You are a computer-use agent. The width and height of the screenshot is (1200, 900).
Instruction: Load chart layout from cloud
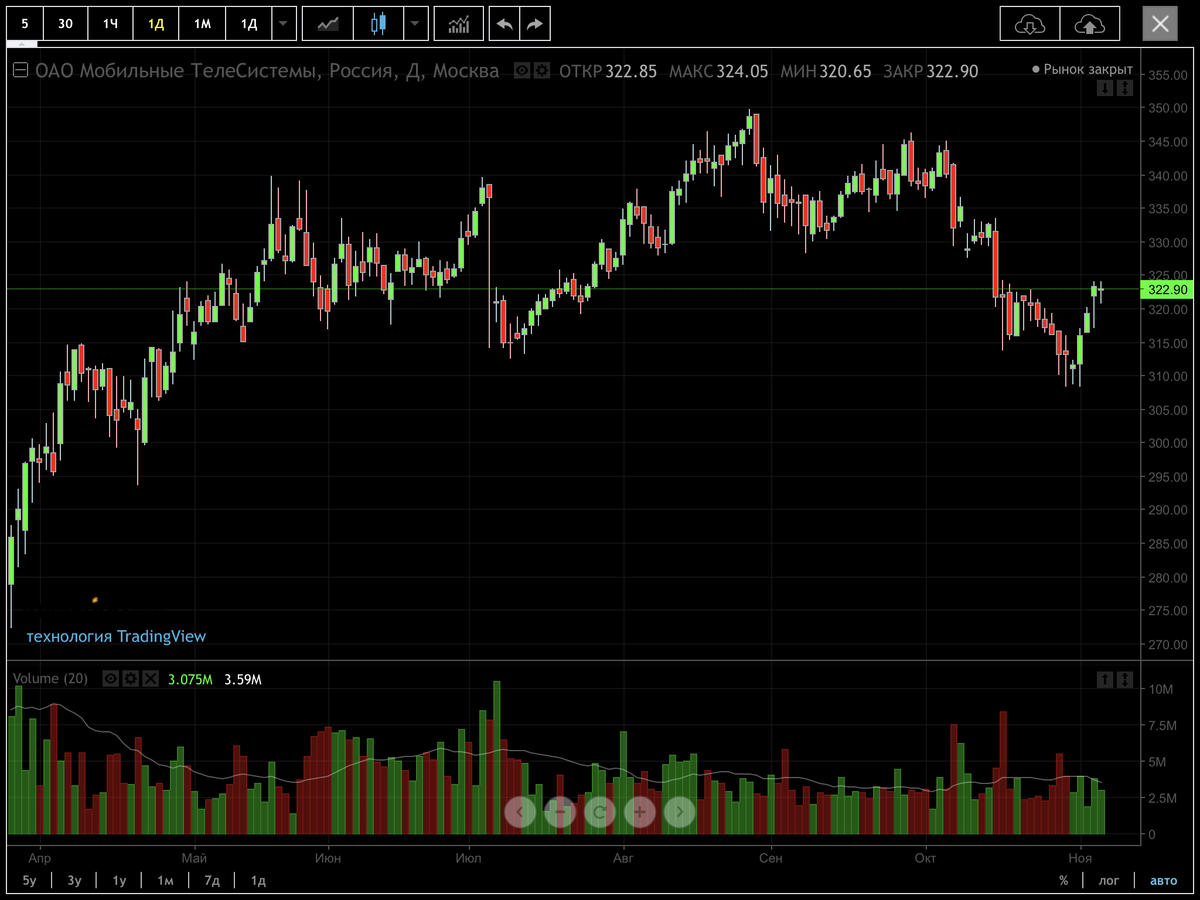[1029, 24]
